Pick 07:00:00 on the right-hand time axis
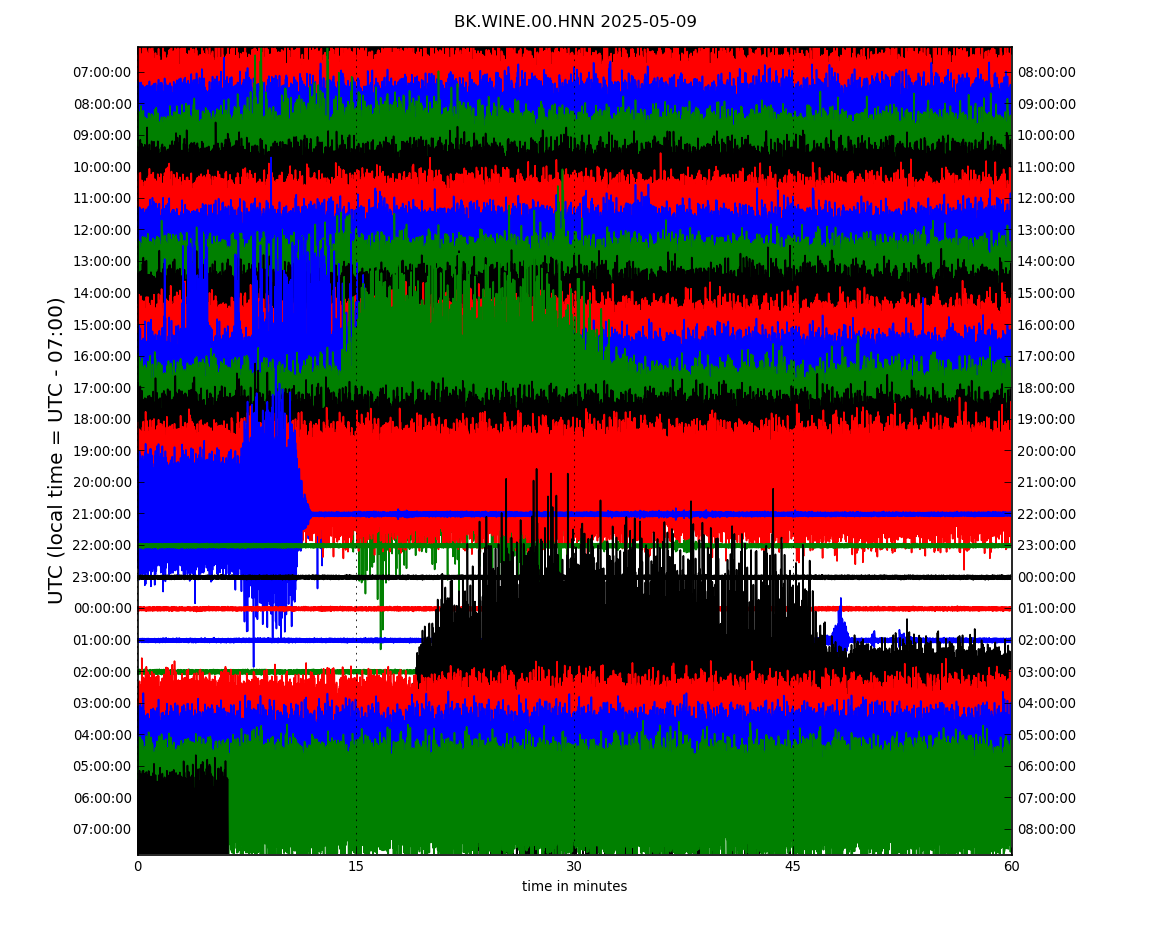 [x=1047, y=798]
